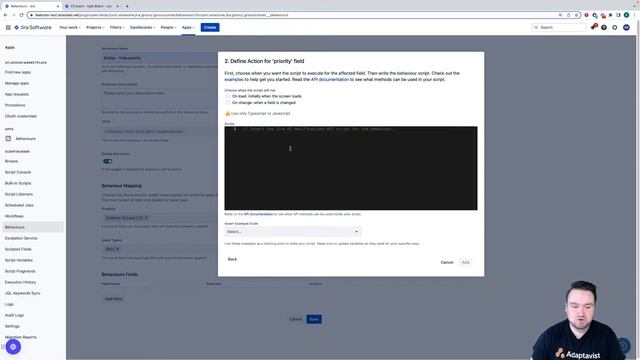Screen dimensions: 640x360
Task: Click the browser back arrow
Action: 5,15
